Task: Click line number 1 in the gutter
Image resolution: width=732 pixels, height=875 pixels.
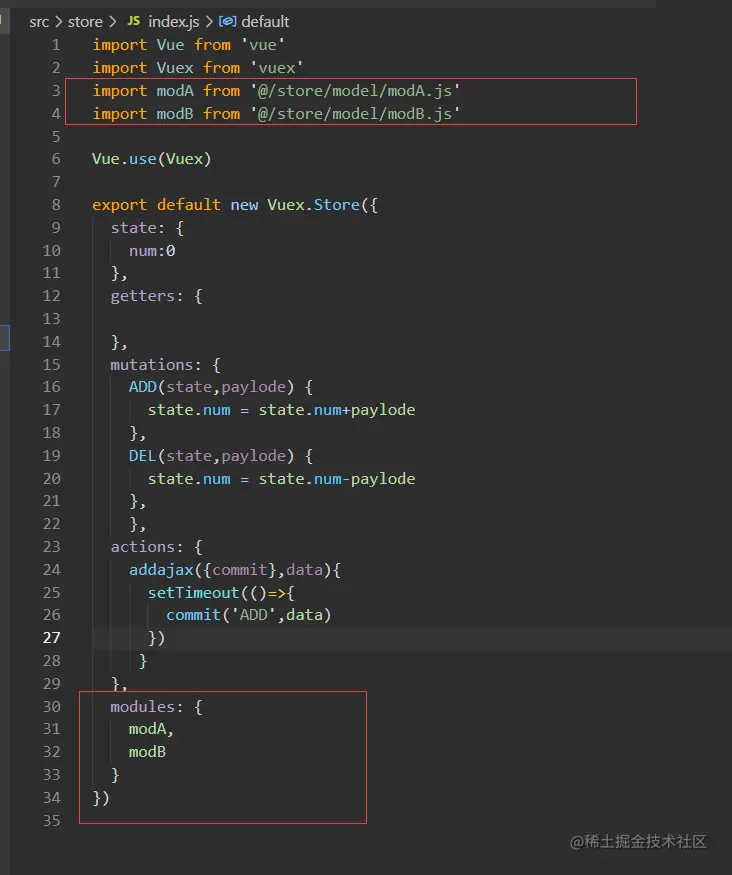Action: coord(56,45)
